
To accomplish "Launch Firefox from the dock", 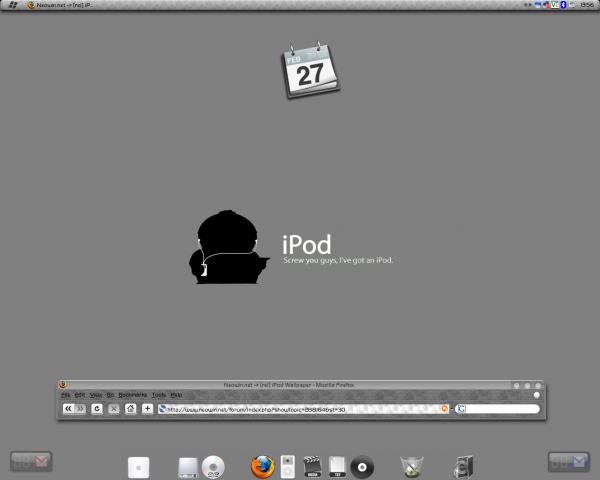I will (x=263, y=467).
